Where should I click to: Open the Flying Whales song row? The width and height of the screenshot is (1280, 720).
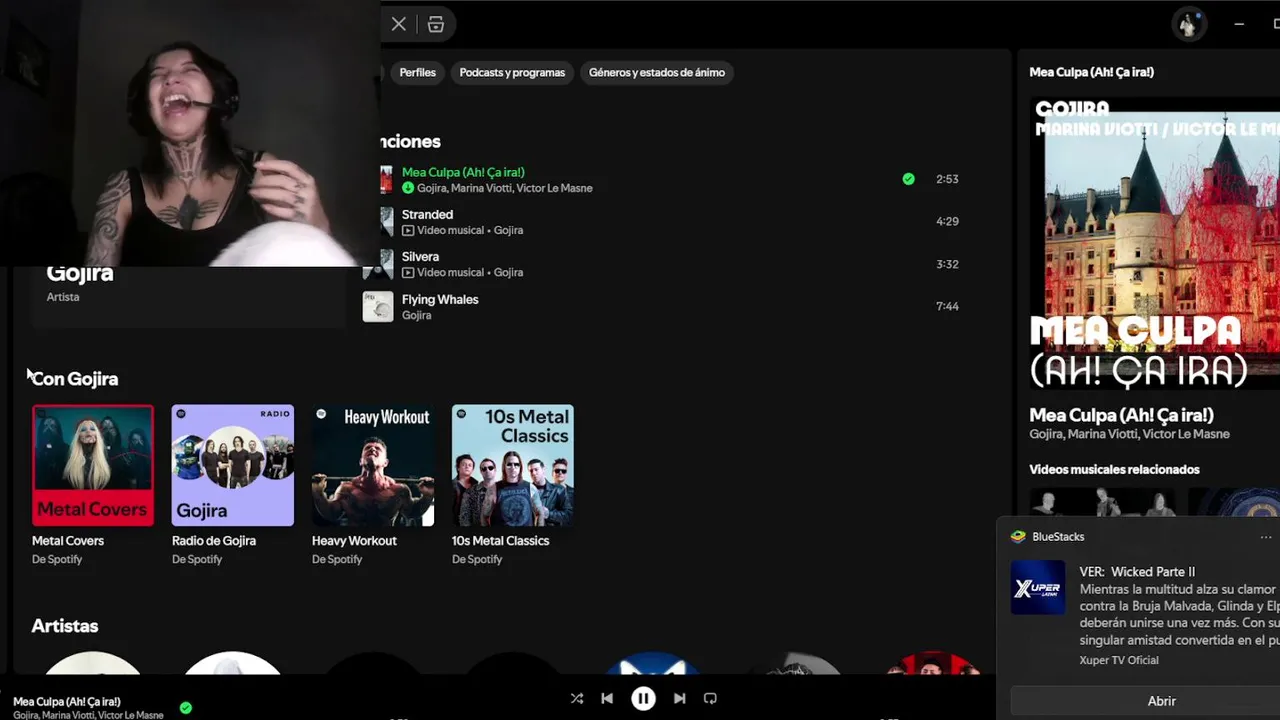670,306
